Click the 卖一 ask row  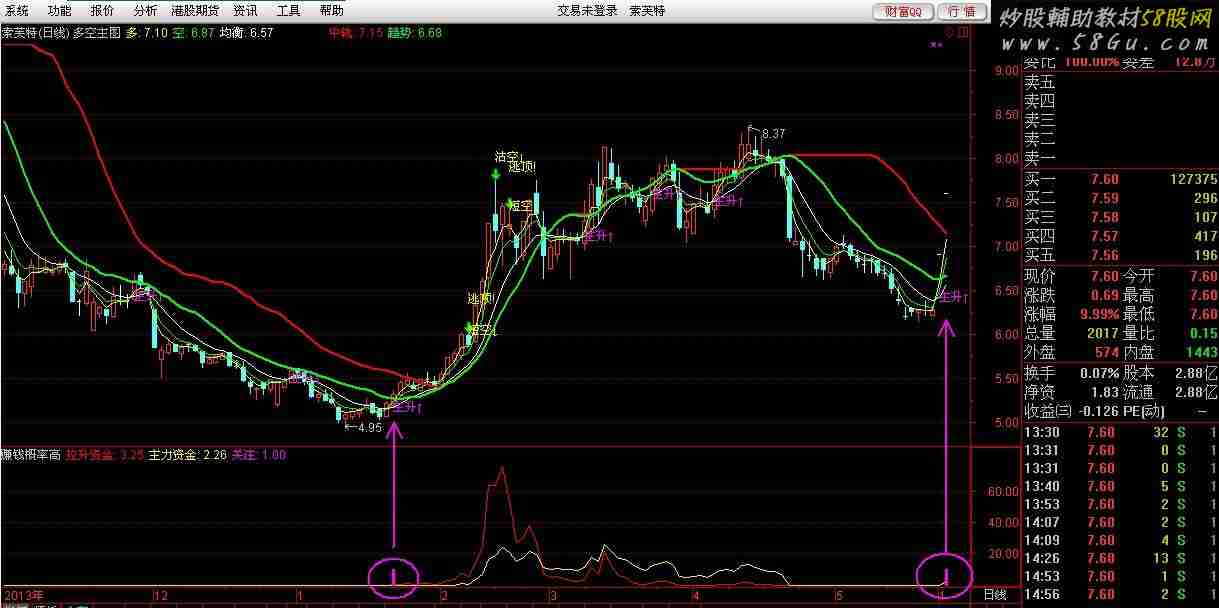click(1120, 158)
